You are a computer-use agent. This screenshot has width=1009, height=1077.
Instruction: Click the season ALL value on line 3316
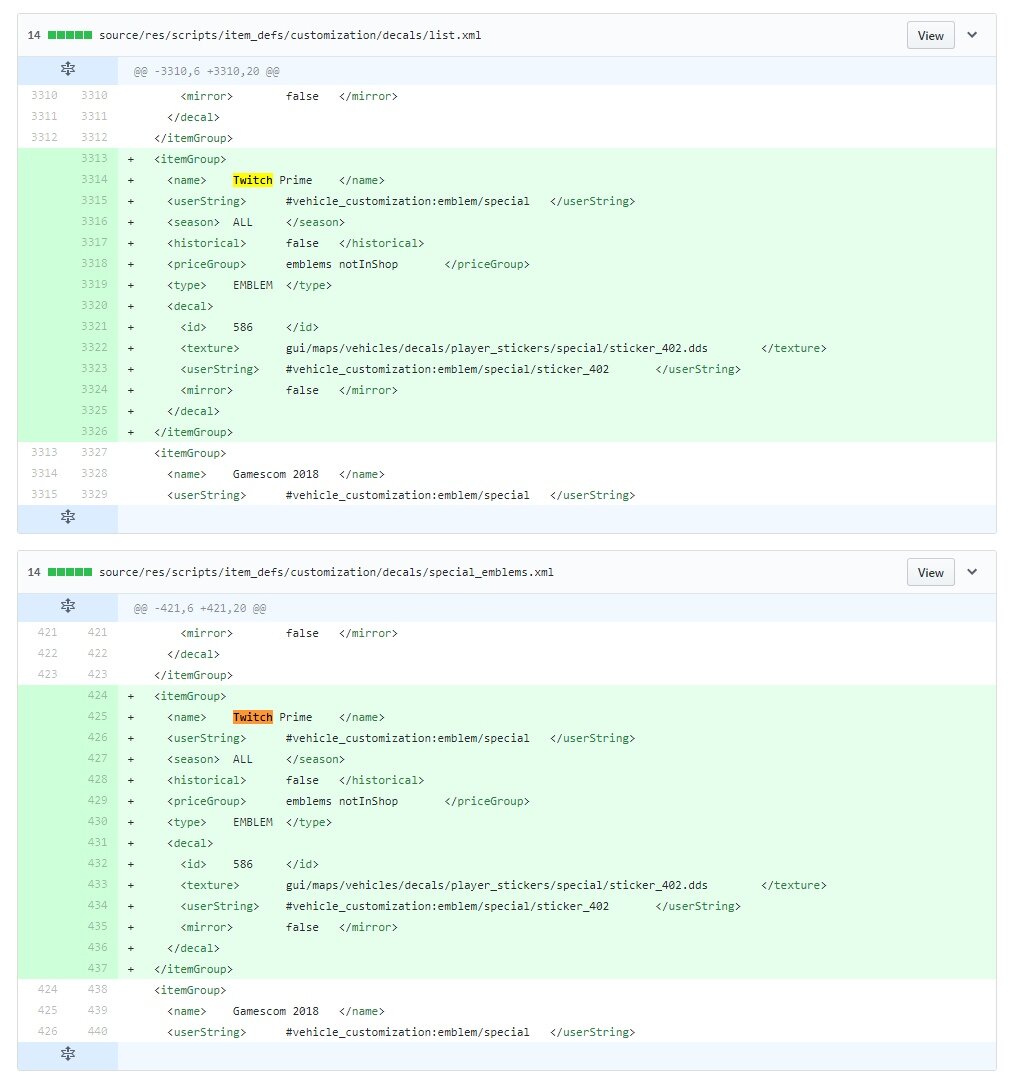[x=242, y=223]
